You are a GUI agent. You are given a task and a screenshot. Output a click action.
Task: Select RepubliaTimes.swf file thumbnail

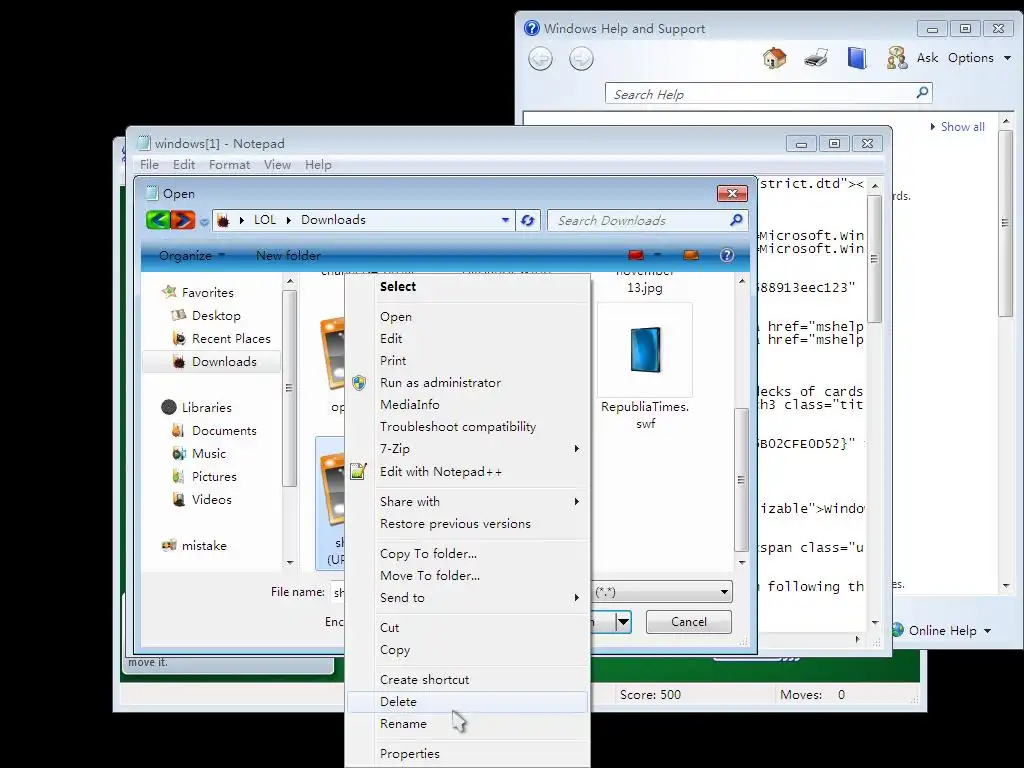pos(645,350)
